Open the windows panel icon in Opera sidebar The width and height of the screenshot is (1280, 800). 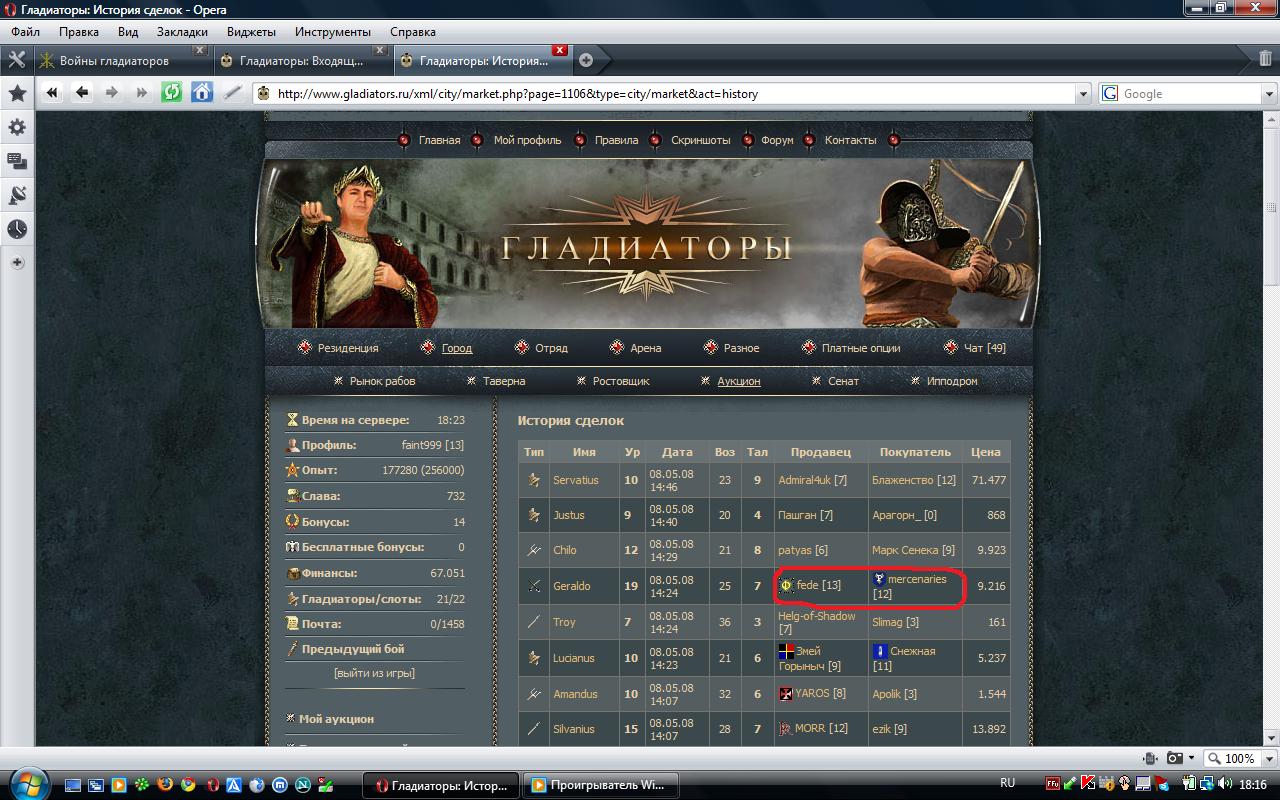[17, 161]
